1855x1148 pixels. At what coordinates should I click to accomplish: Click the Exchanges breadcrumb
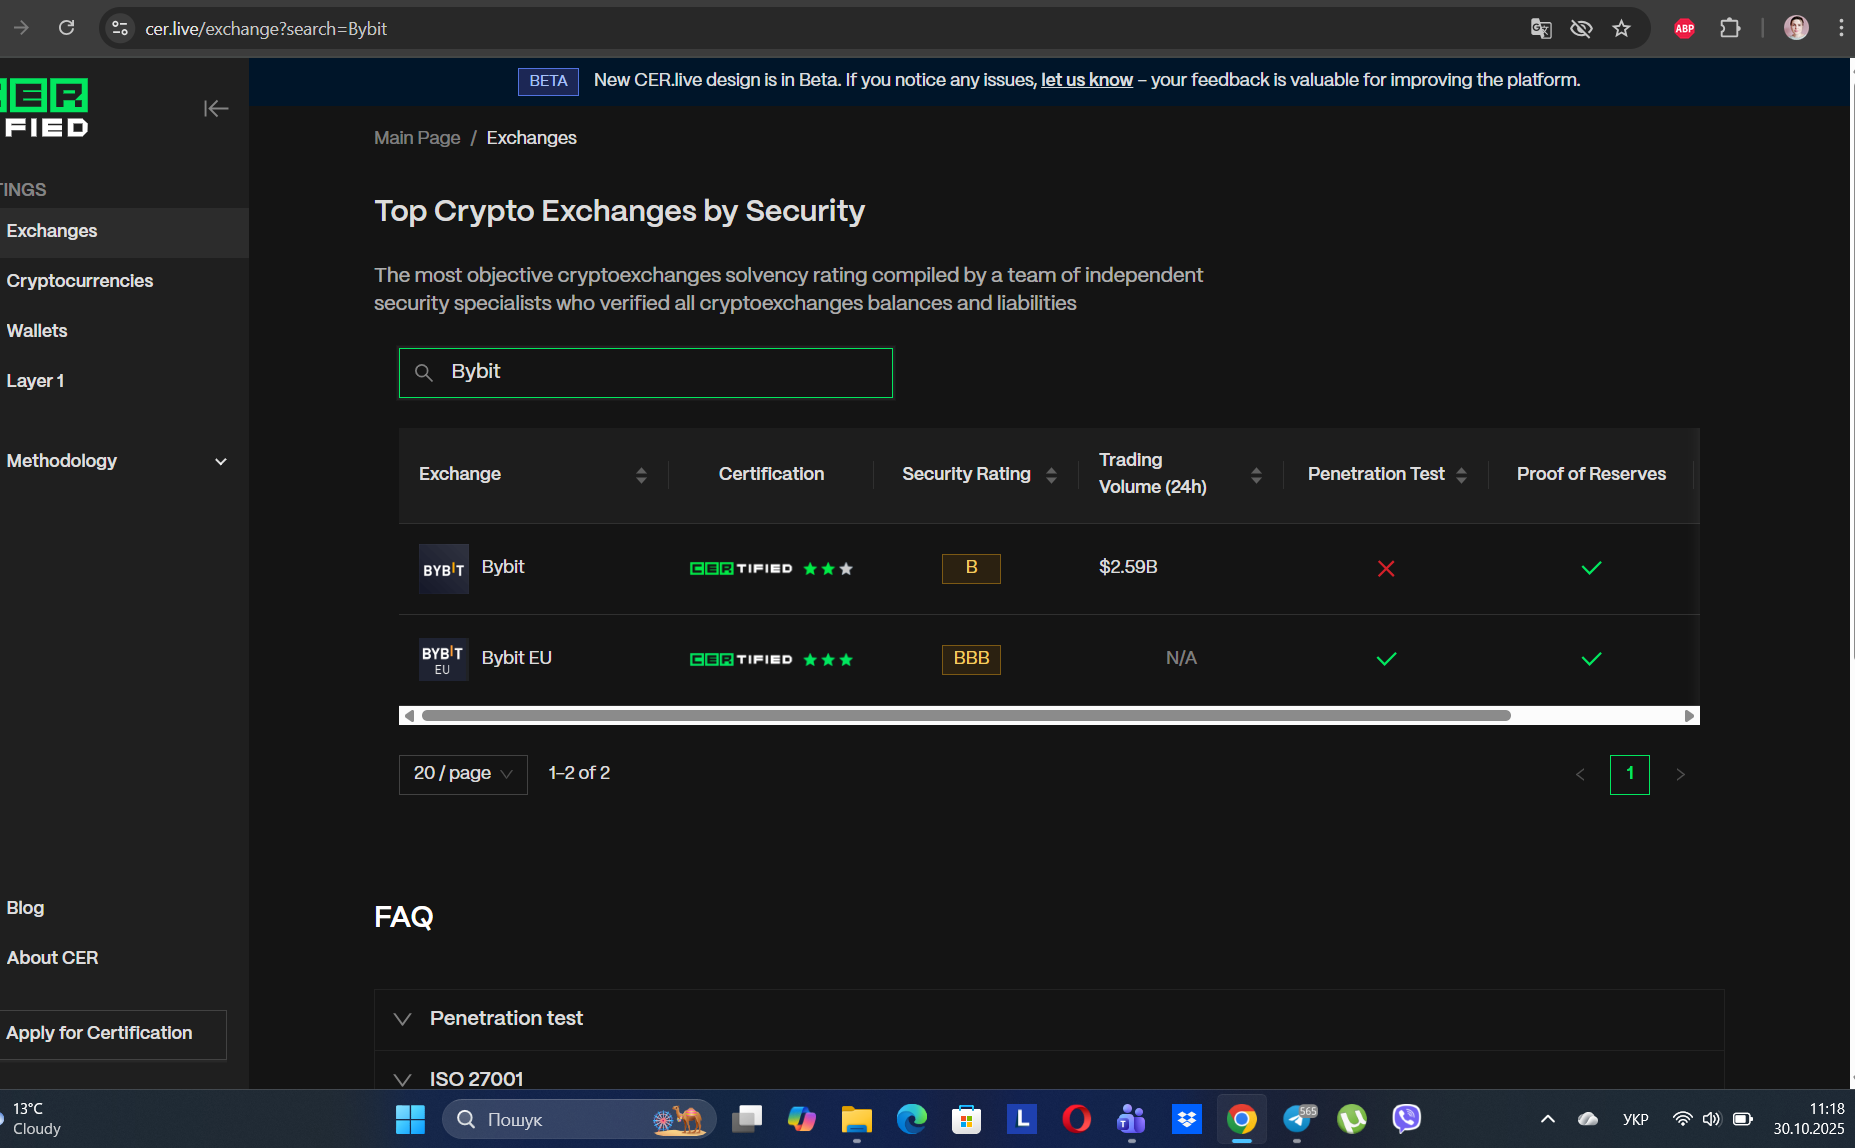point(531,138)
